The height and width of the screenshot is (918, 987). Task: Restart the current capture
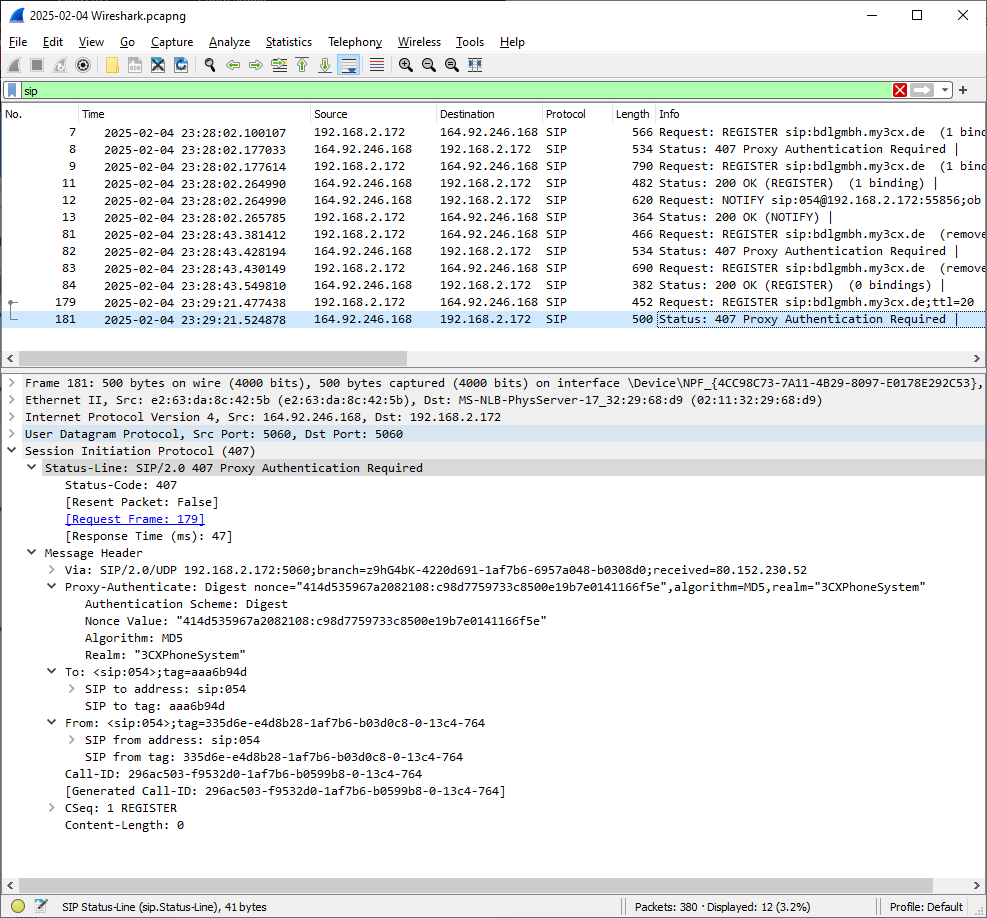coord(60,65)
